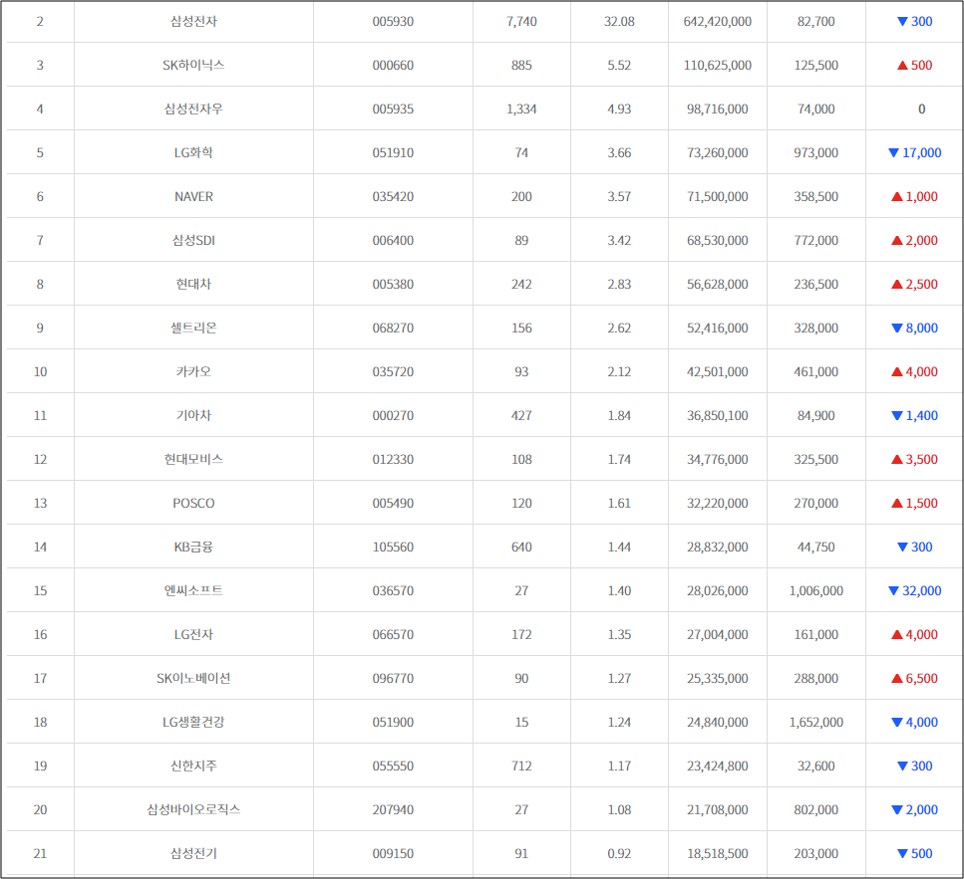The width and height of the screenshot is (964, 879).
Task: Click stock code 055550
Action: coord(393,765)
